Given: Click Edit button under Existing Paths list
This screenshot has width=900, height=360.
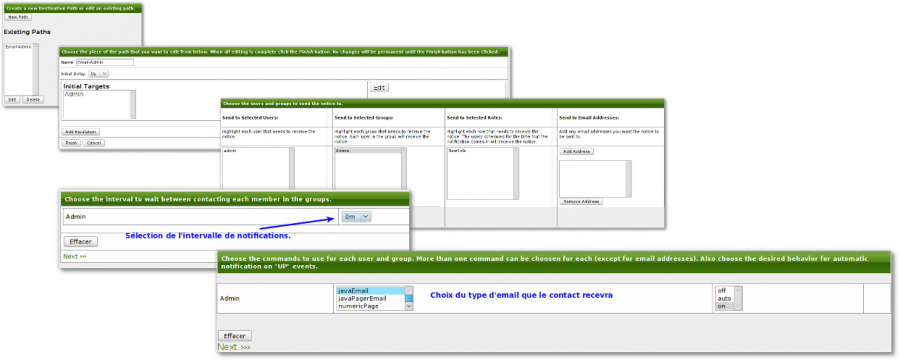Looking at the screenshot, I should coord(11,99).
